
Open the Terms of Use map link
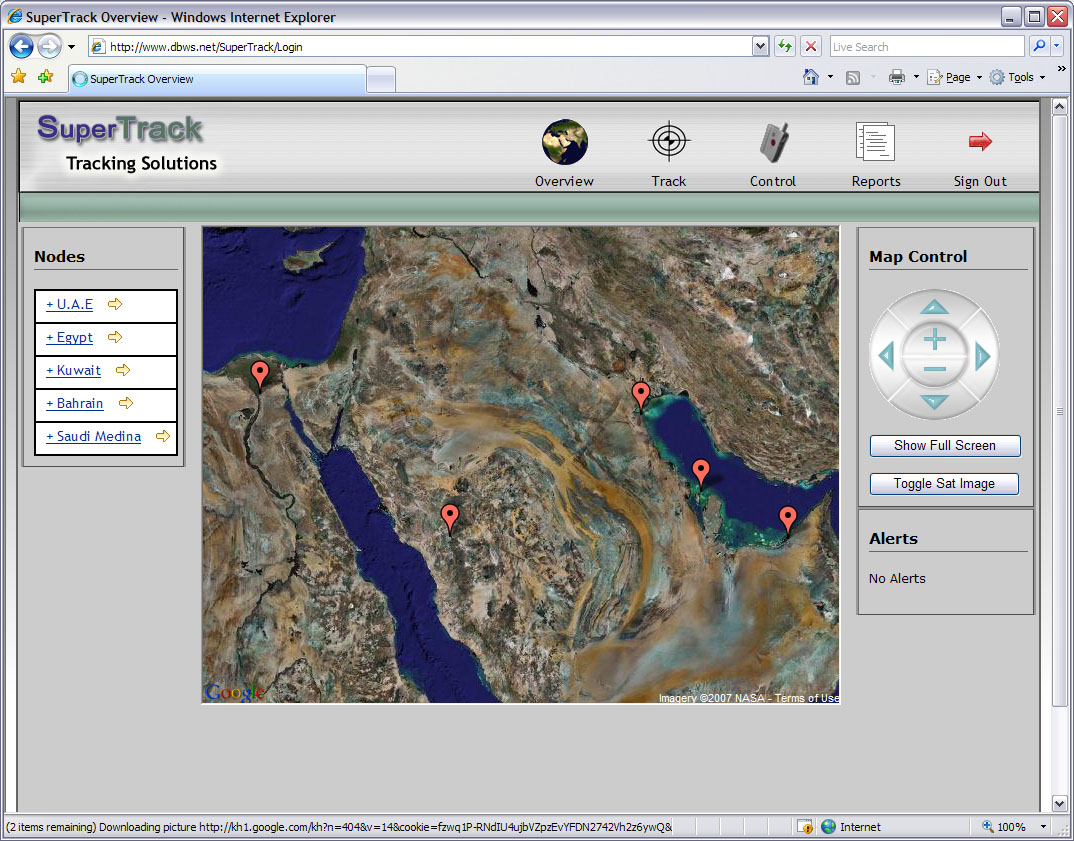tap(807, 698)
